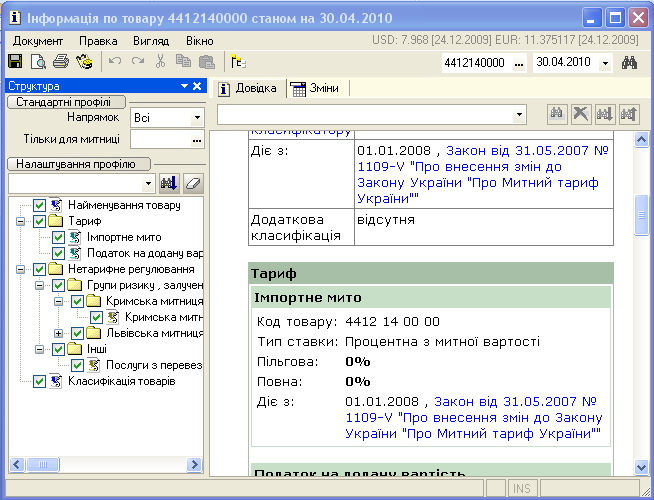Open the Вигляд menu

(151, 41)
